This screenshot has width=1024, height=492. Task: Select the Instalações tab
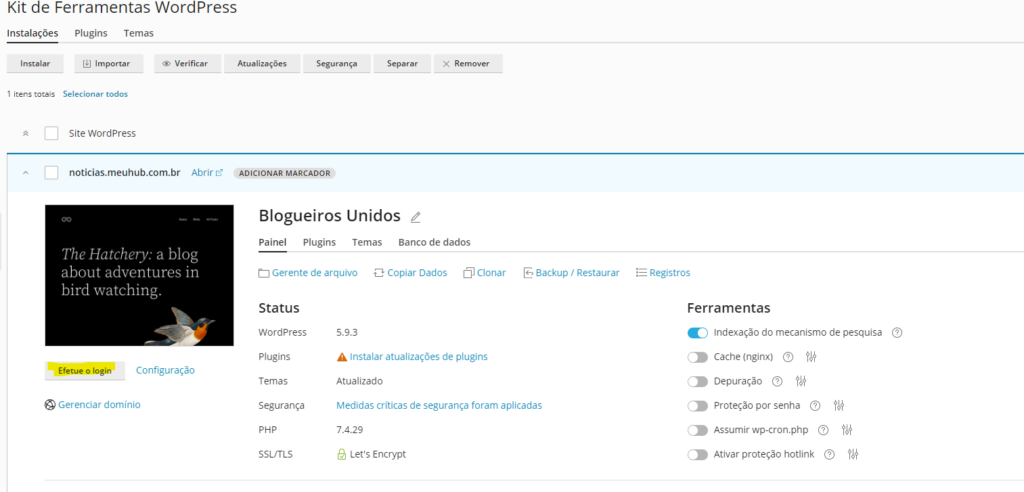[33, 33]
